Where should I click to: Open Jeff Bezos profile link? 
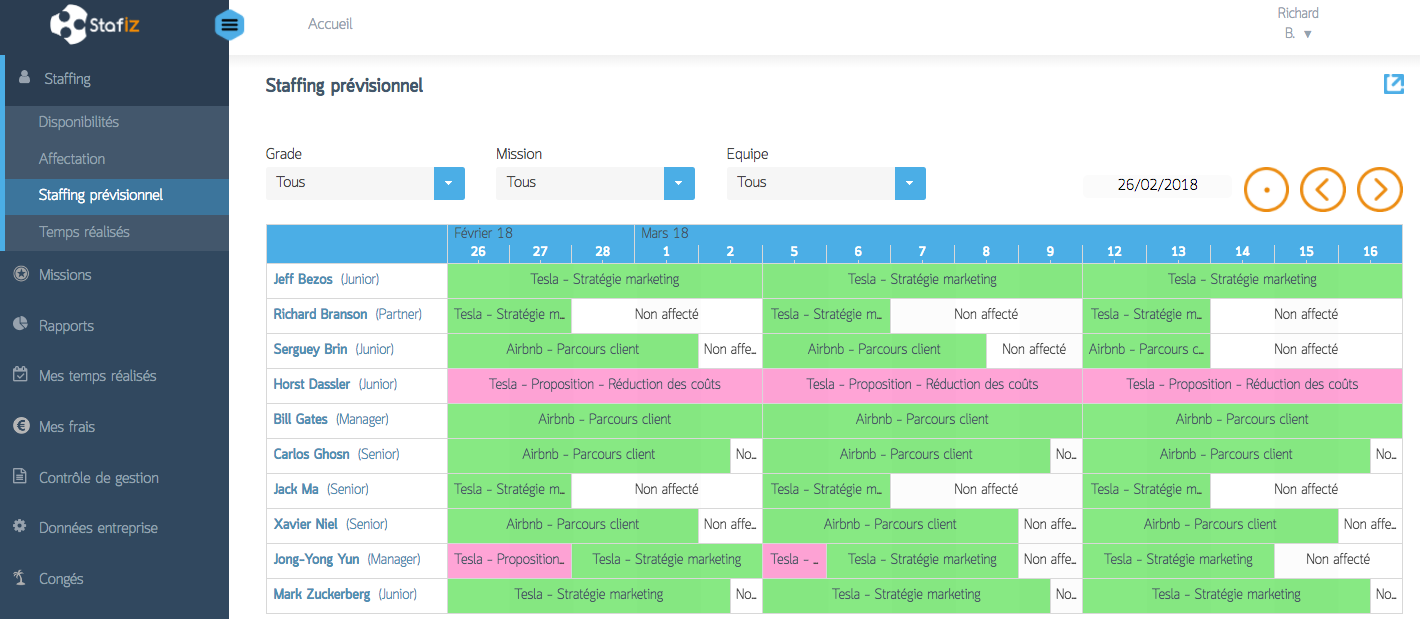[x=303, y=279]
